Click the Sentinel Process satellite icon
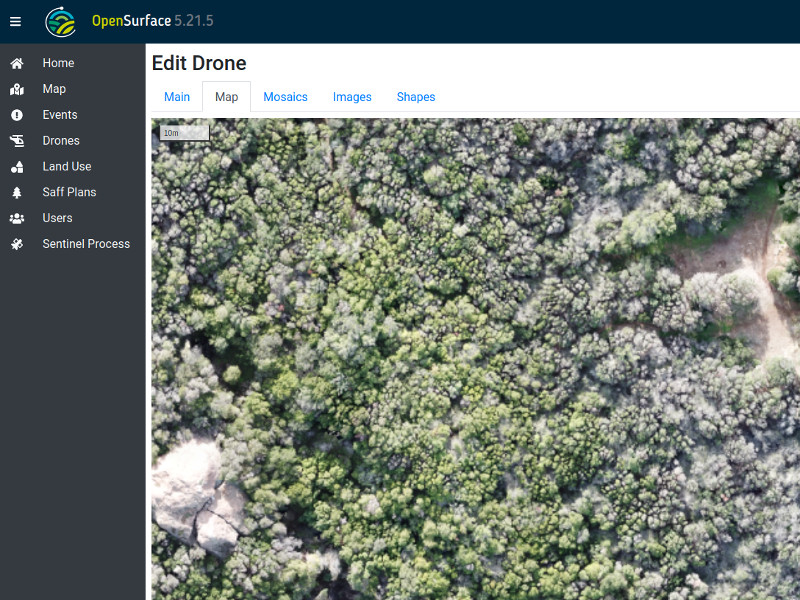Viewport: 800px width, 600px height. 17,244
